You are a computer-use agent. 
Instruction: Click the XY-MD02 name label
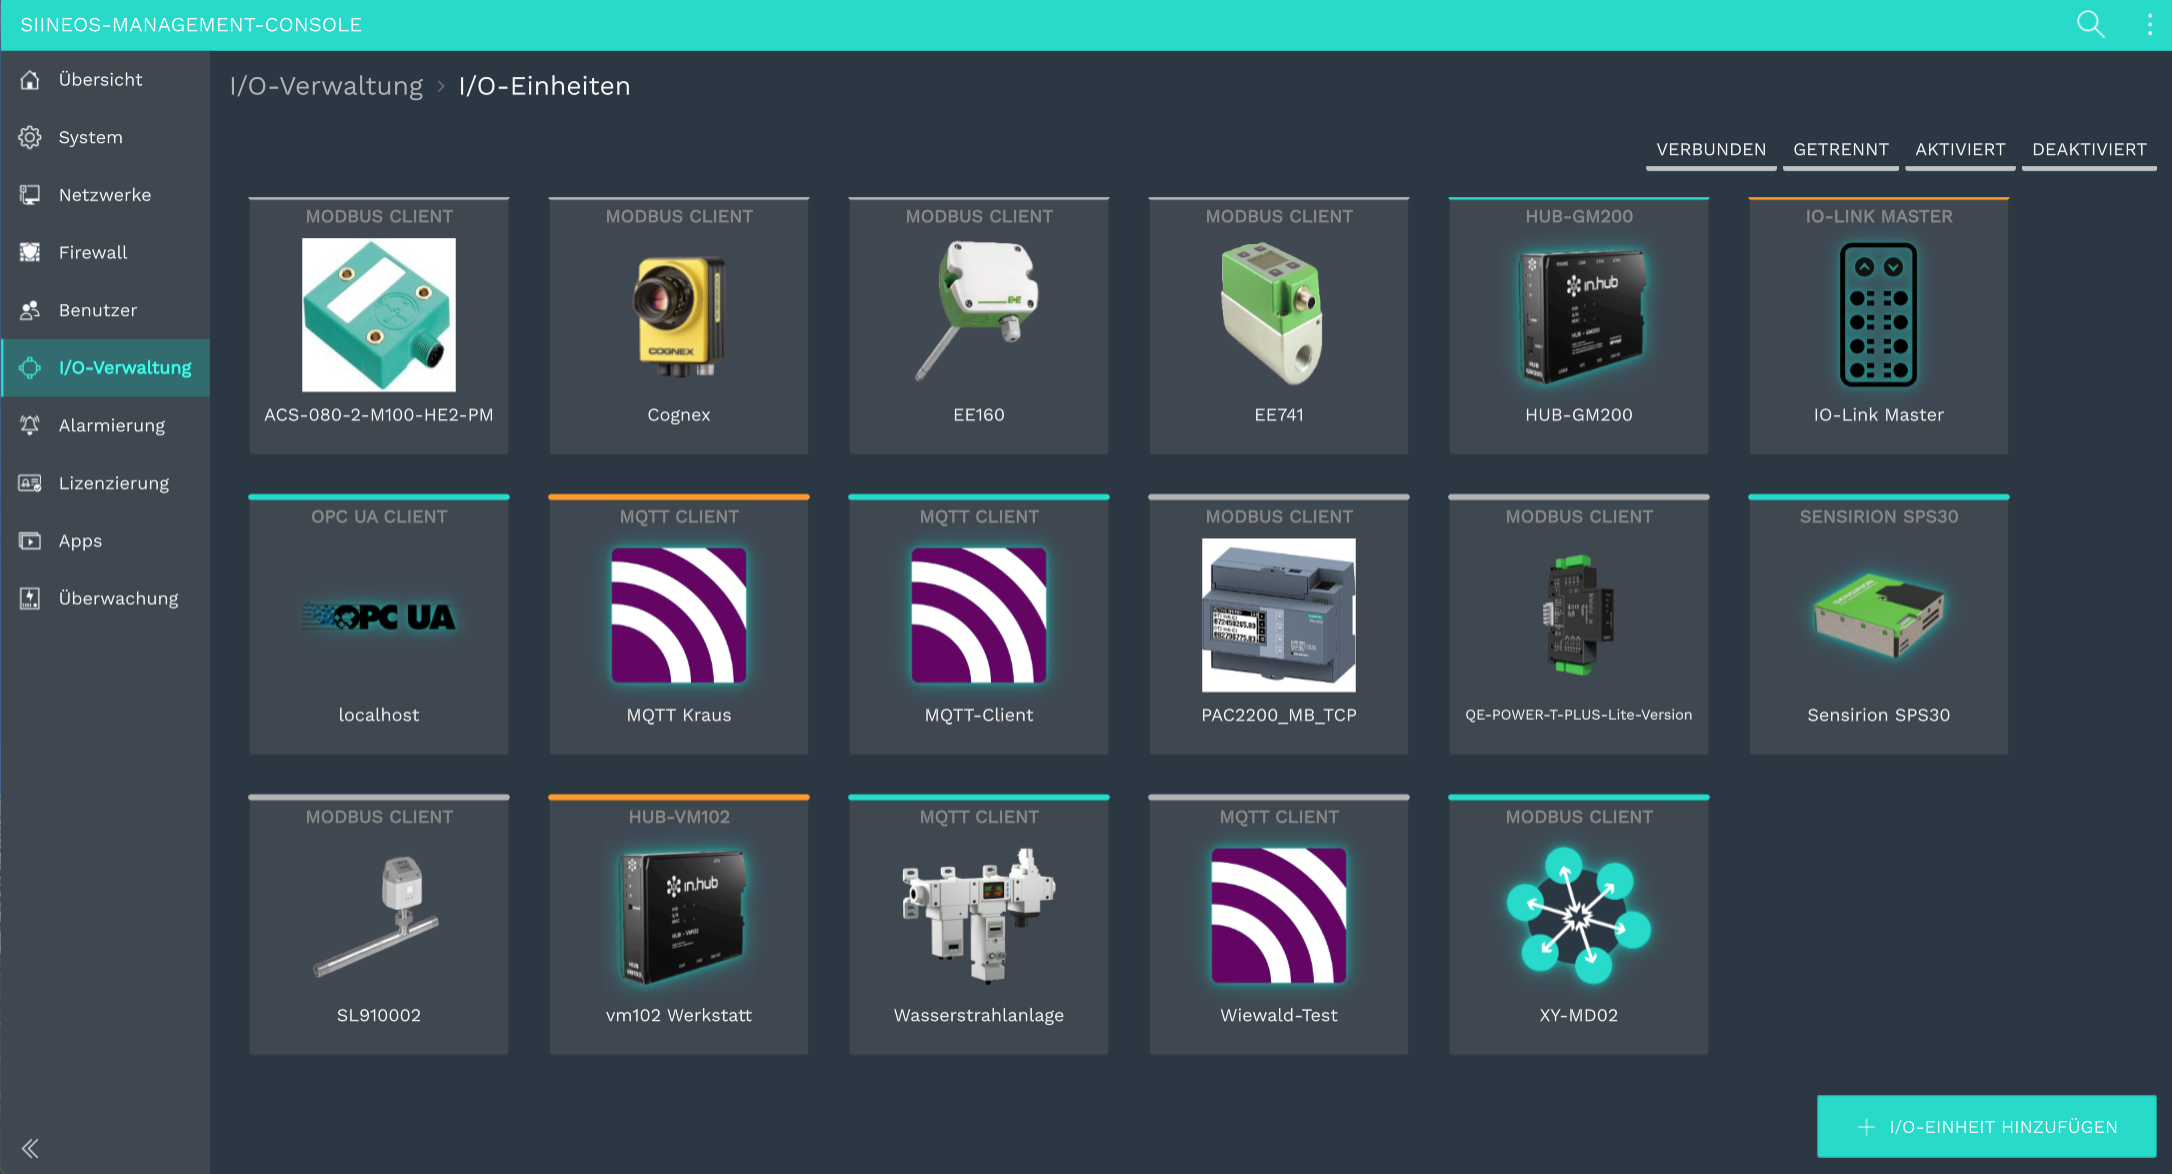(x=1579, y=1015)
